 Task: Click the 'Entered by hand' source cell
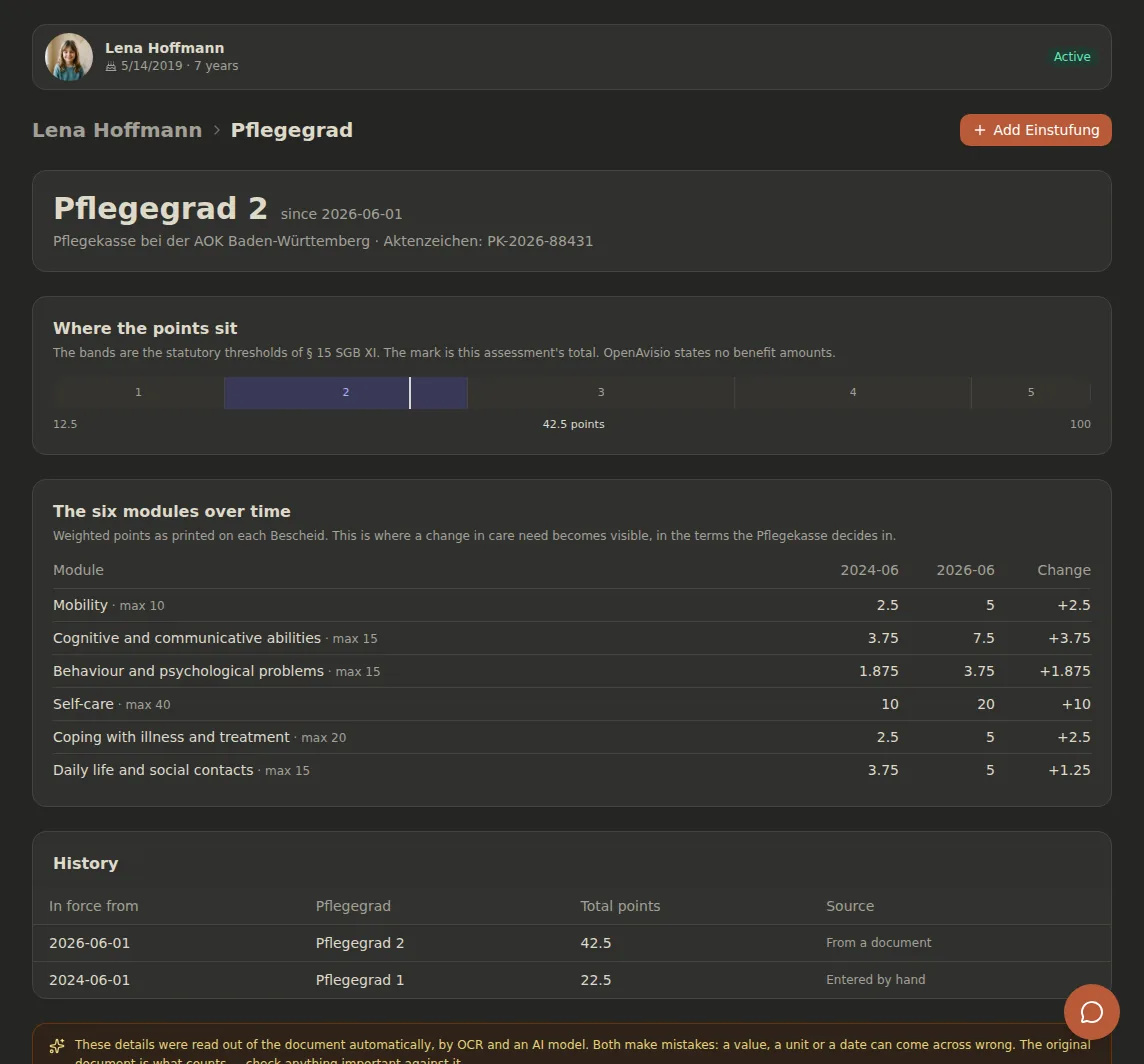[x=876, y=979]
